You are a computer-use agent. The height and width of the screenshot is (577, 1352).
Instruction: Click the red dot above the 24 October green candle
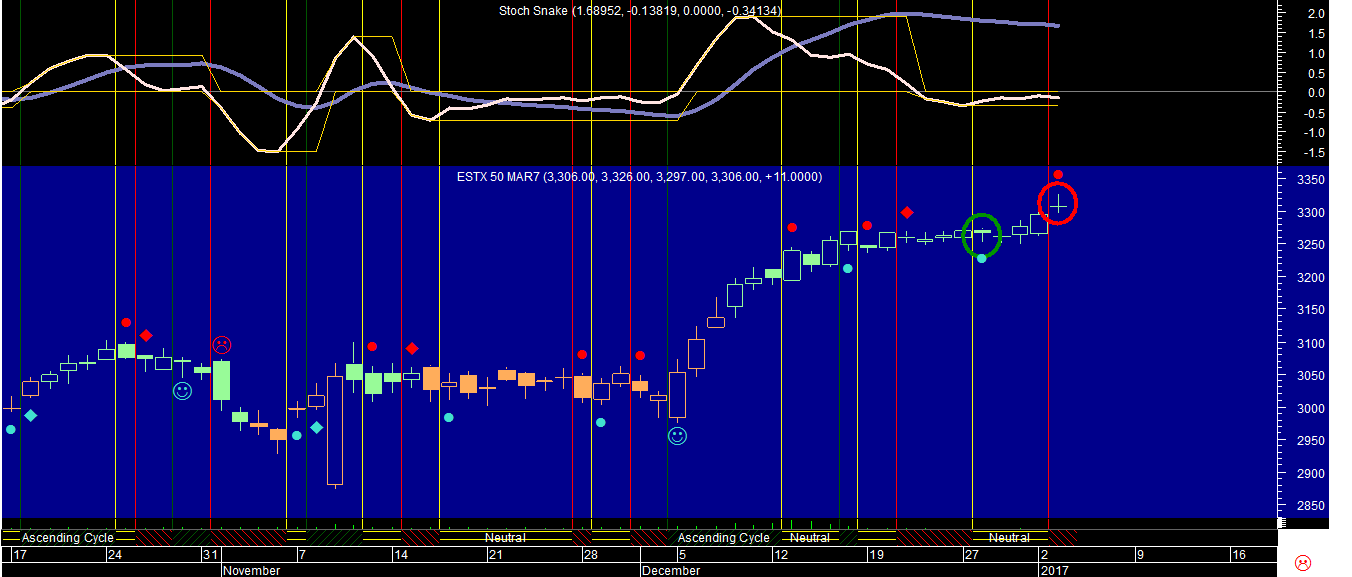click(126, 322)
